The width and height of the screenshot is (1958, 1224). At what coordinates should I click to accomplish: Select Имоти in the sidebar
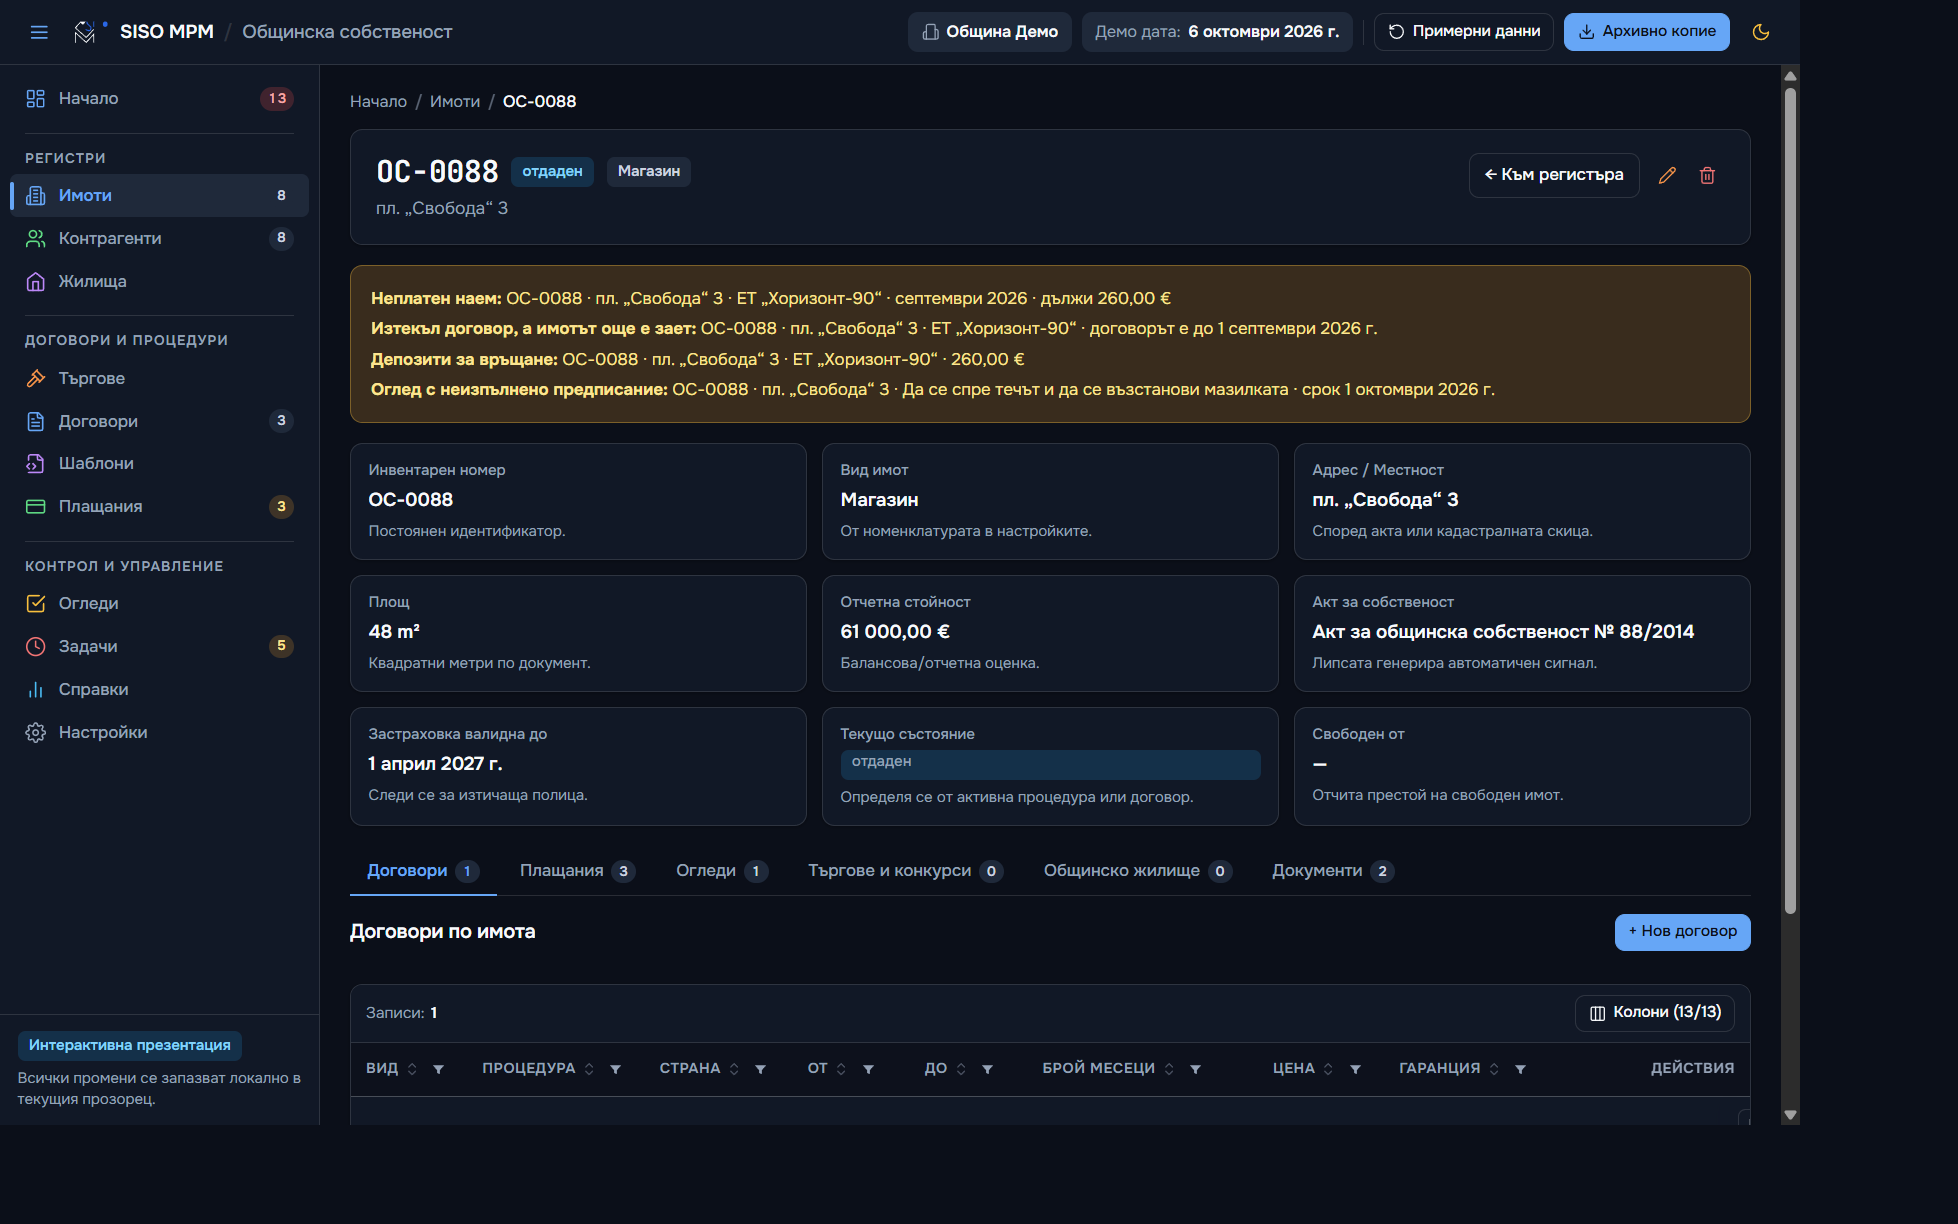159,195
